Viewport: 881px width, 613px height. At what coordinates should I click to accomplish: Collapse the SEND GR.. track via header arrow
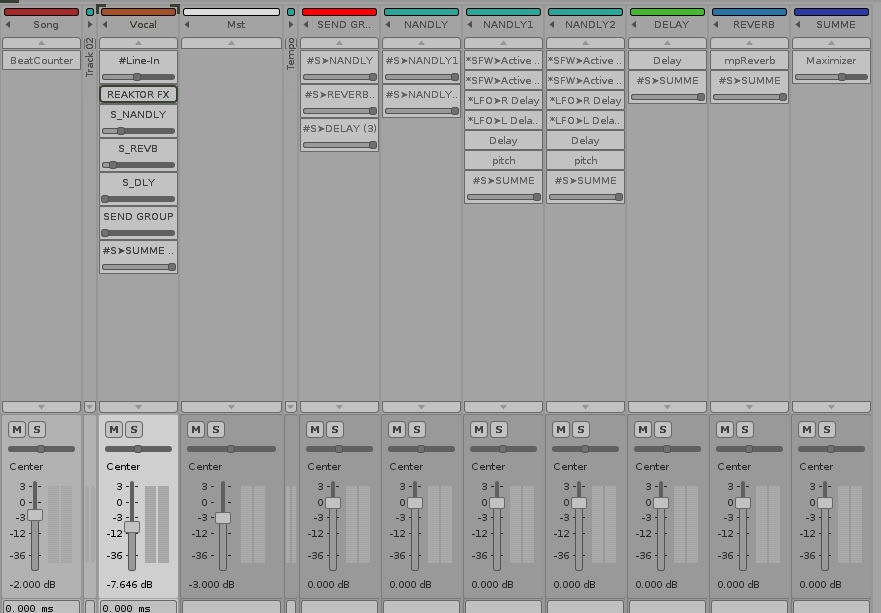point(306,25)
